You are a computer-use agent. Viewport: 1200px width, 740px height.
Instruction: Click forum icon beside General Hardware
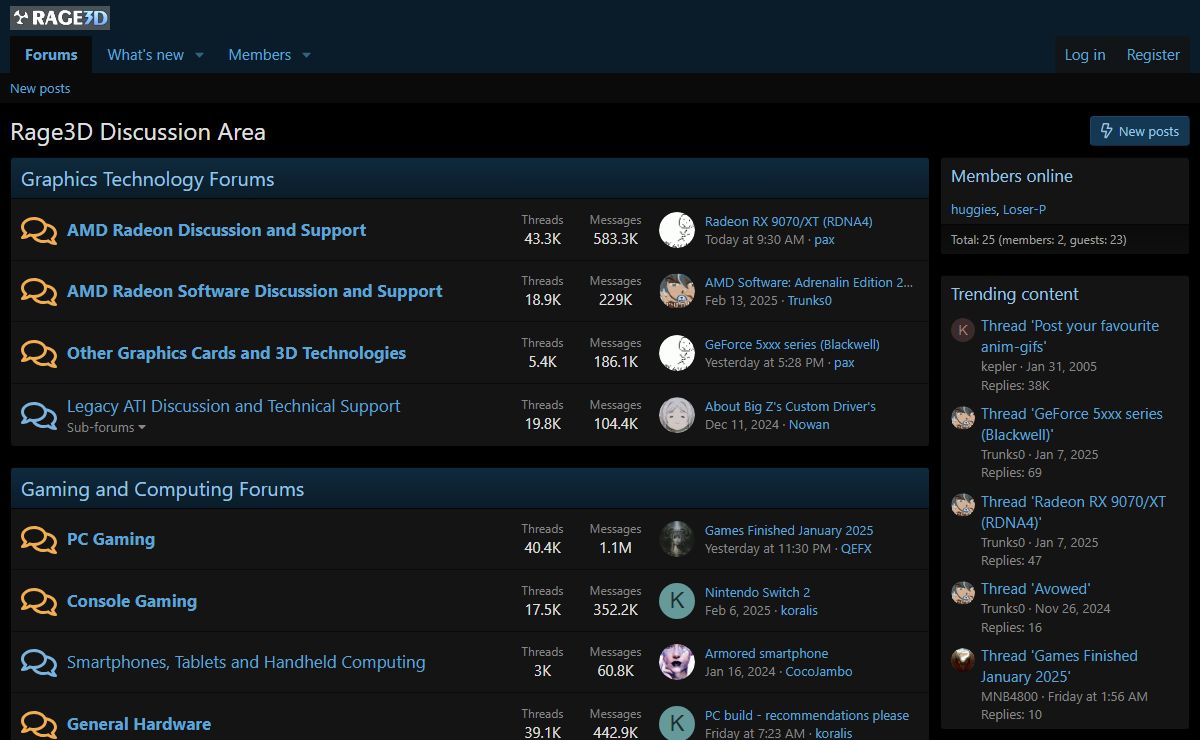coord(39,724)
